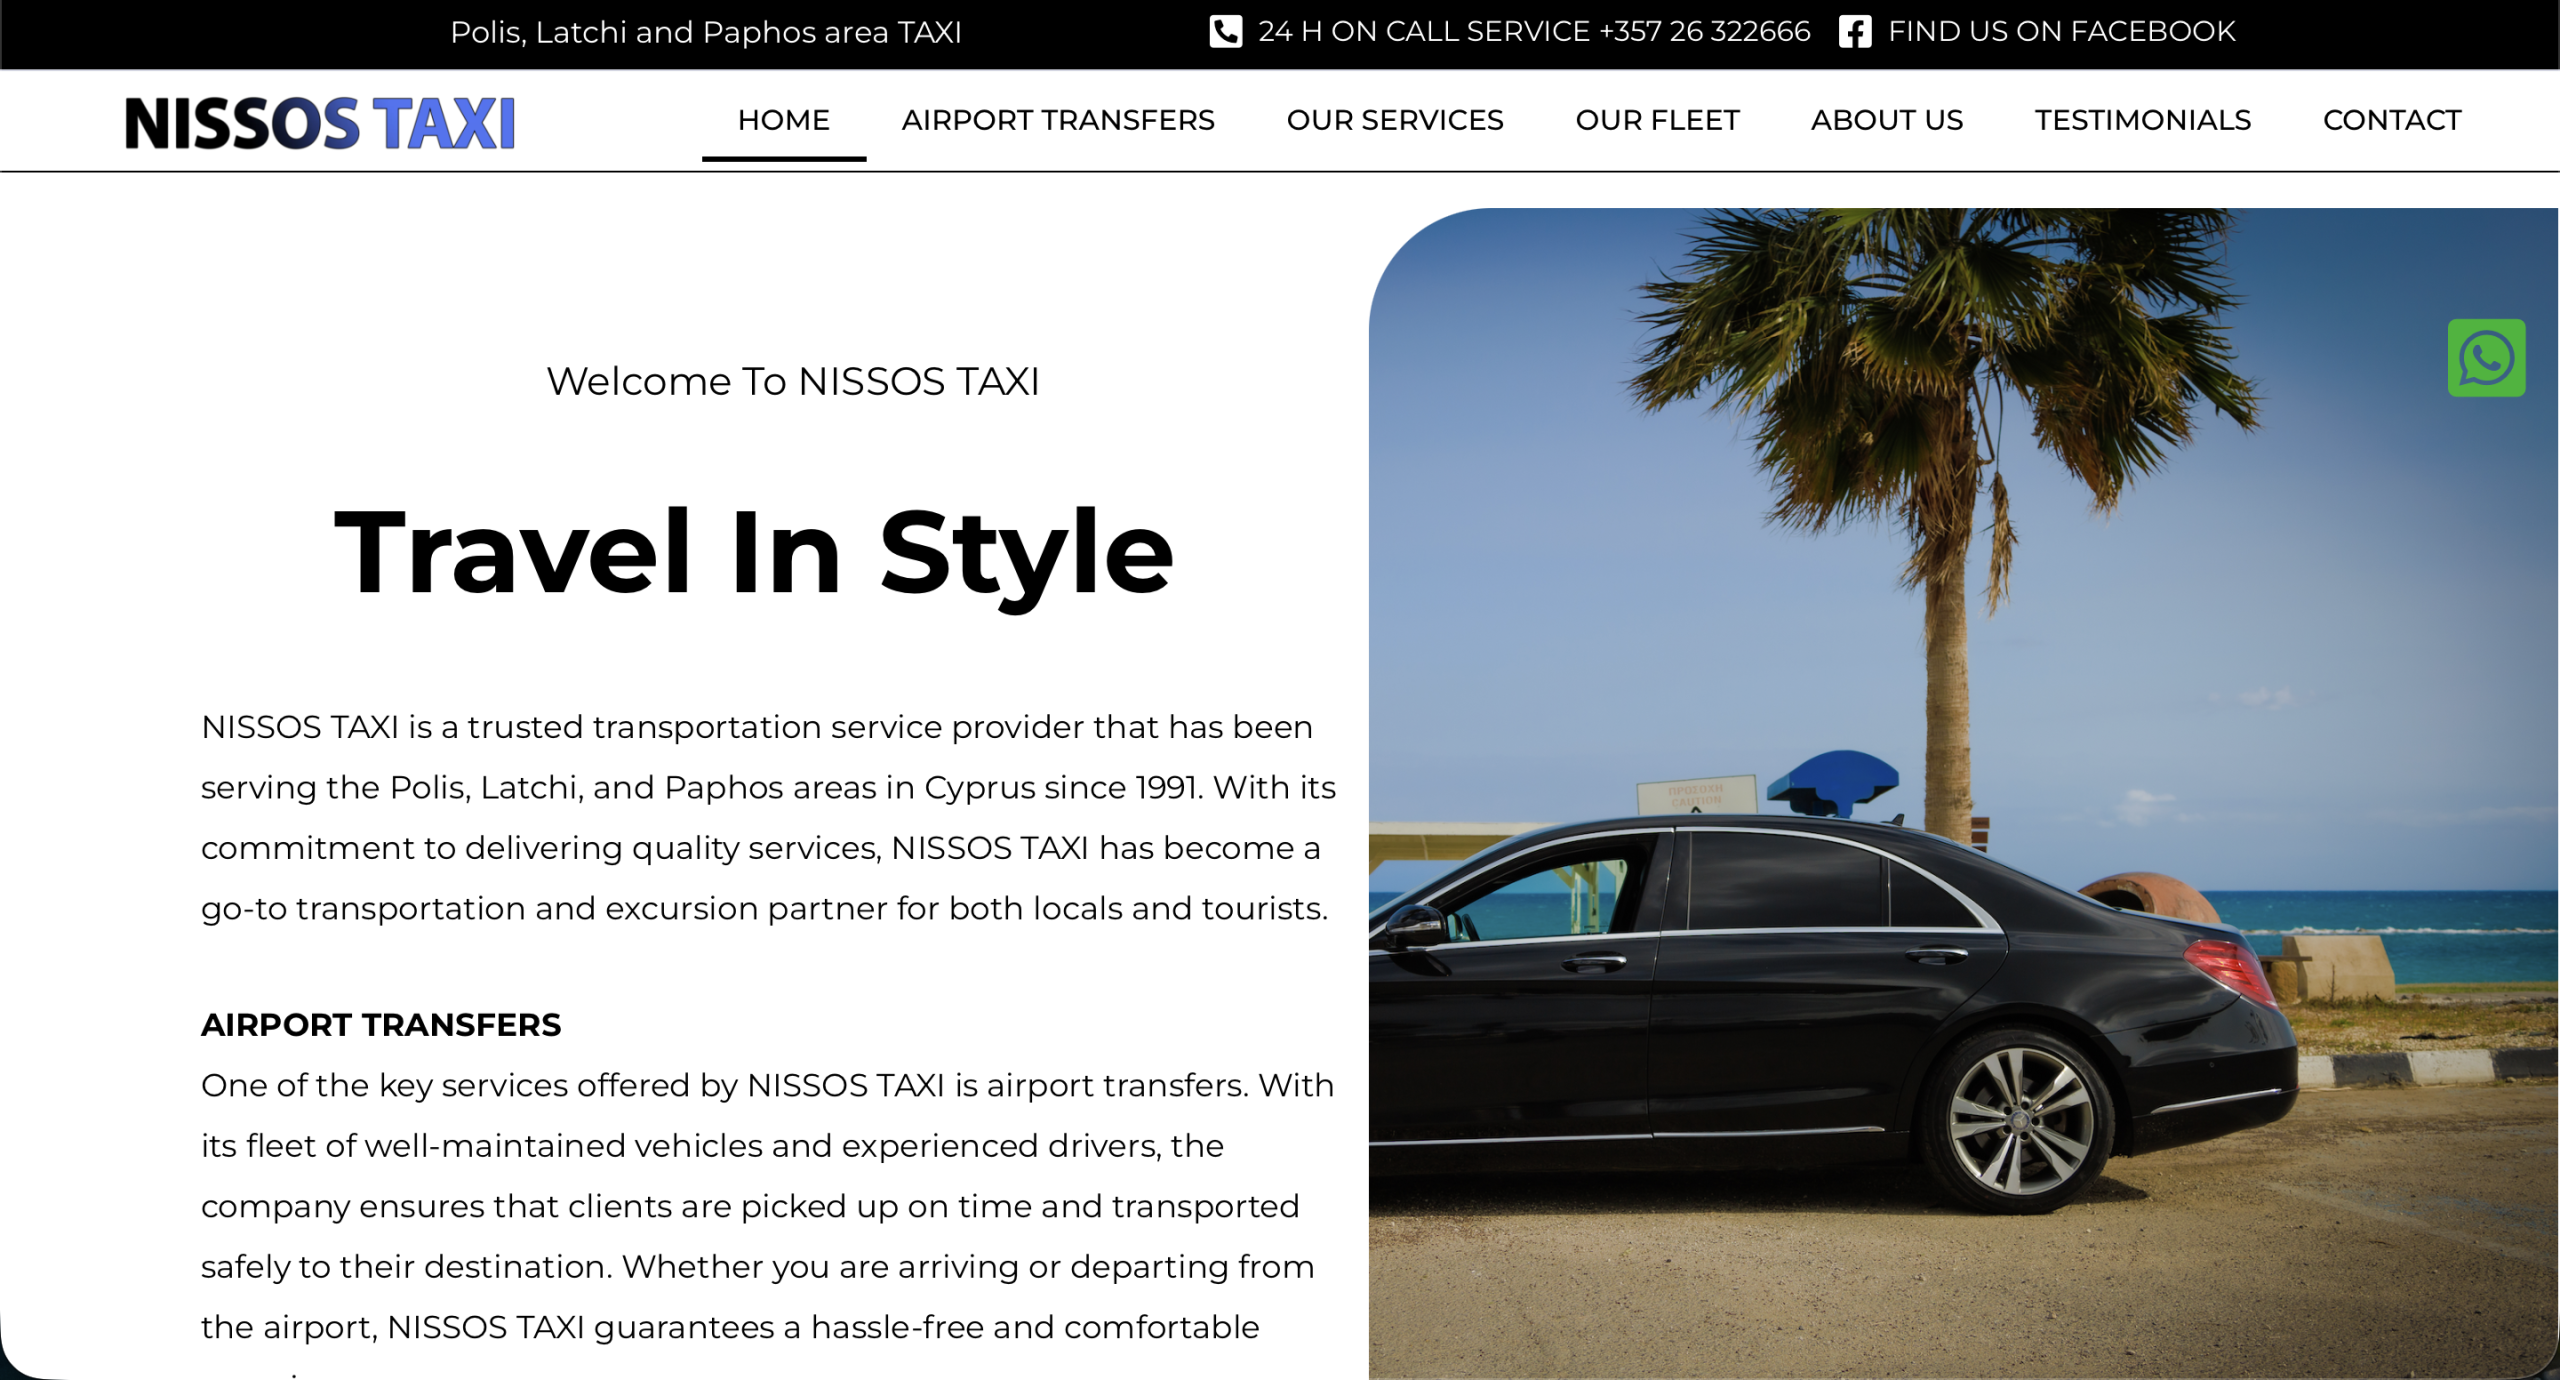Click FIND US ON FACEBOOK link
The width and height of the screenshot is (2560, 1380).
2060,31
